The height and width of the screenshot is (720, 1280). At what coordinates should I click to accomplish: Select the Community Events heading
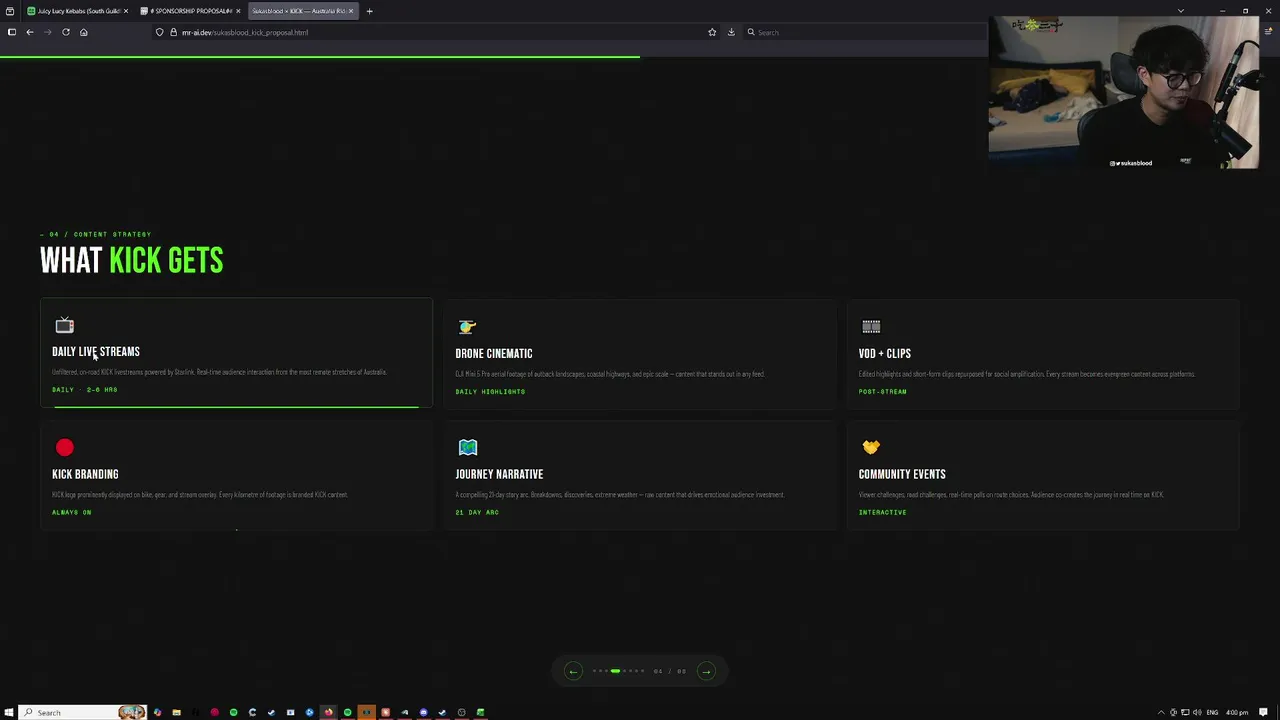pos(902,474)
